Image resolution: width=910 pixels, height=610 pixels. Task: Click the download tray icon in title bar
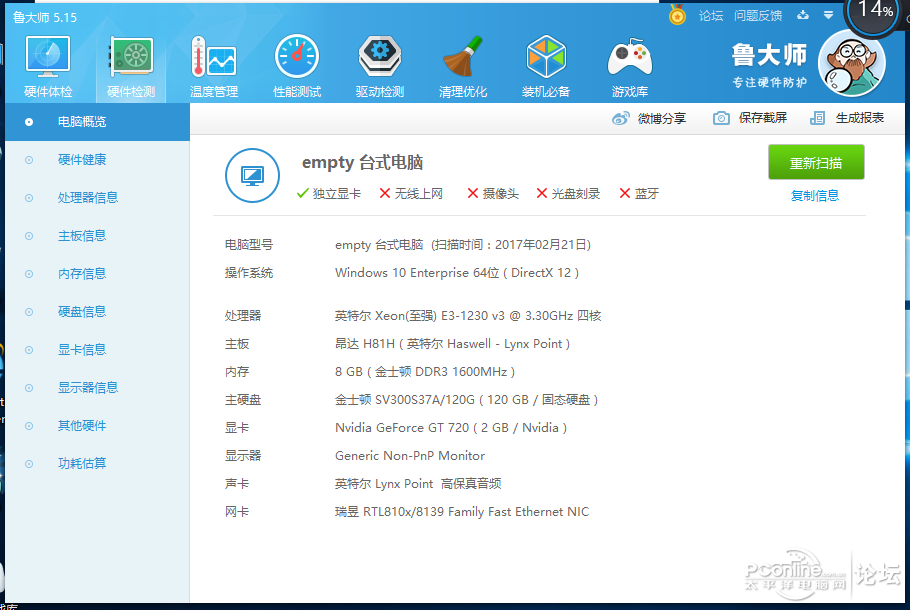coord(803,15)
